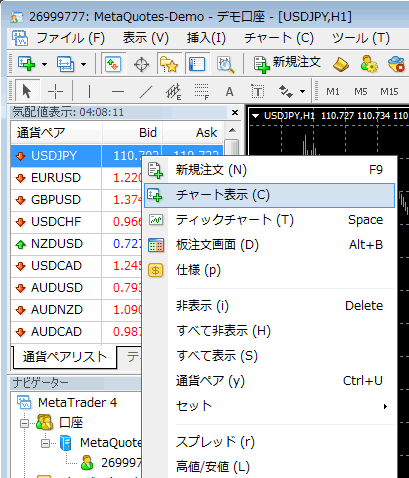
Task: Select the AUDUSD row
Action: click(77, 288)
